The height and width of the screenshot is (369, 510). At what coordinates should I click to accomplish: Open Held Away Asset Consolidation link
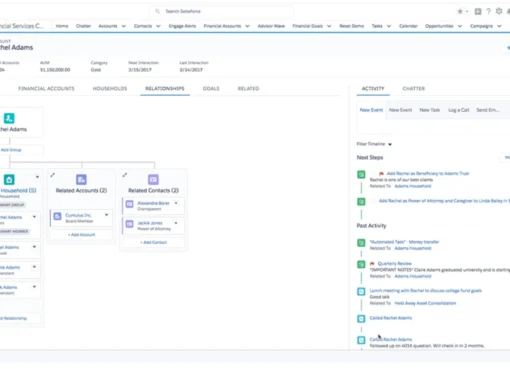point(425,303)
